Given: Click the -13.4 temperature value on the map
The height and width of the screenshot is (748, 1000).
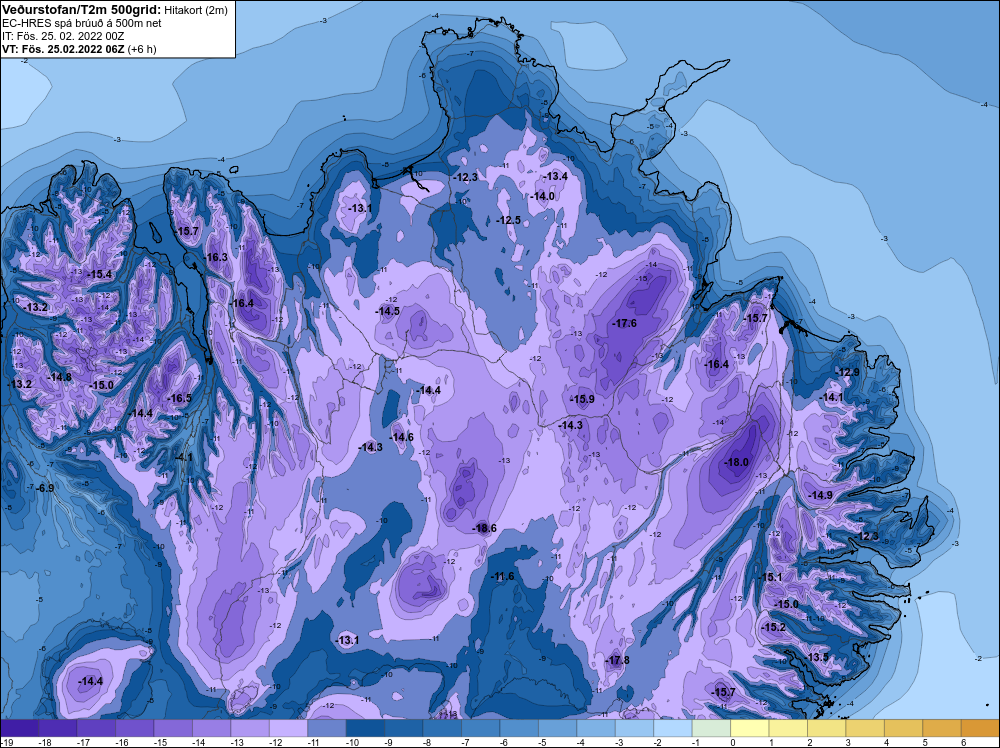Looking at the screenshot, I should 555,176.
